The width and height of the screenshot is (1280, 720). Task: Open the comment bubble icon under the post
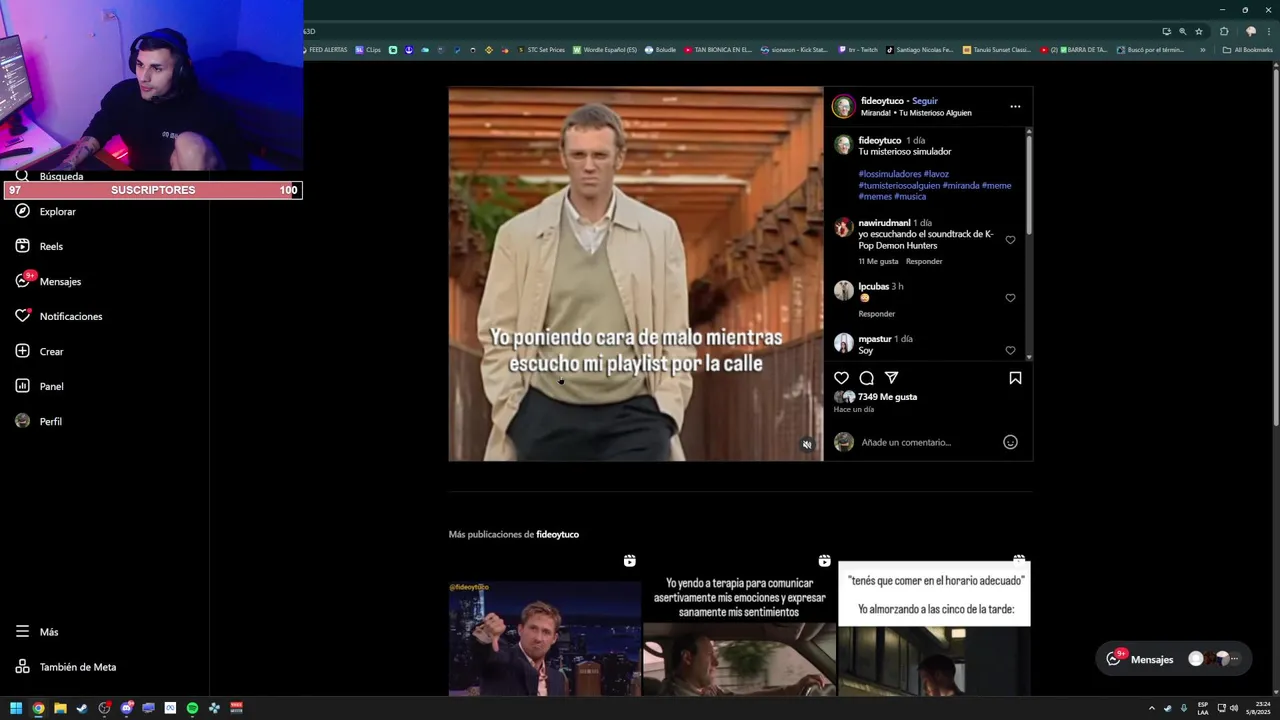[x=867, y=378]
